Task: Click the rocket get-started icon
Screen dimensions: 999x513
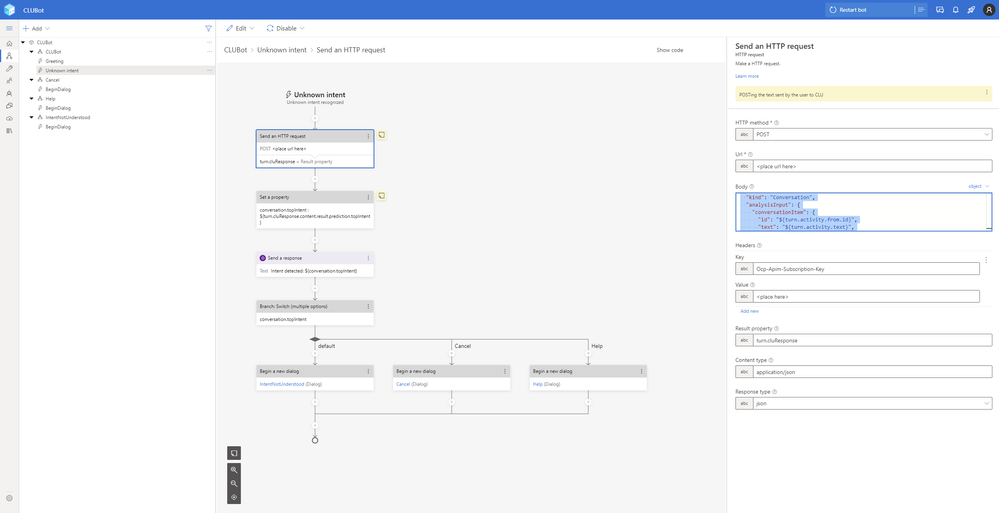Action: point(971,10)
